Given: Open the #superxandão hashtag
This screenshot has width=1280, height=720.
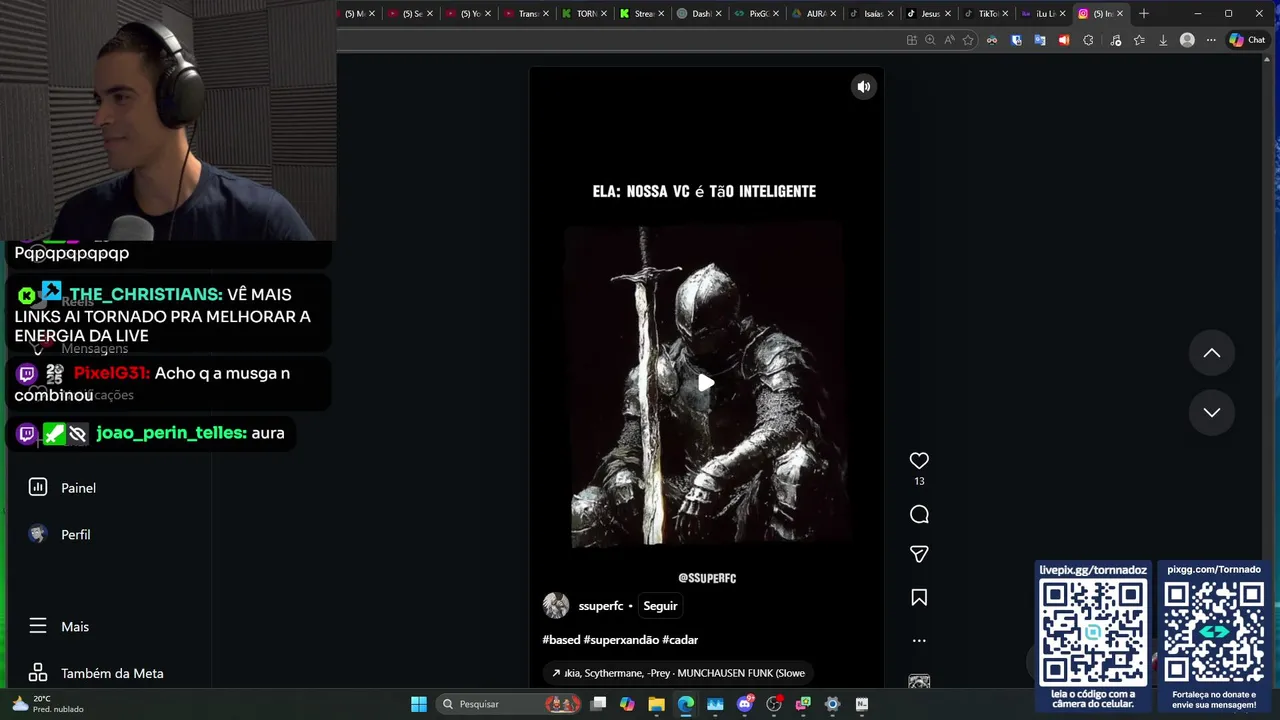Looking at the screenshot, I should [621, 640].
